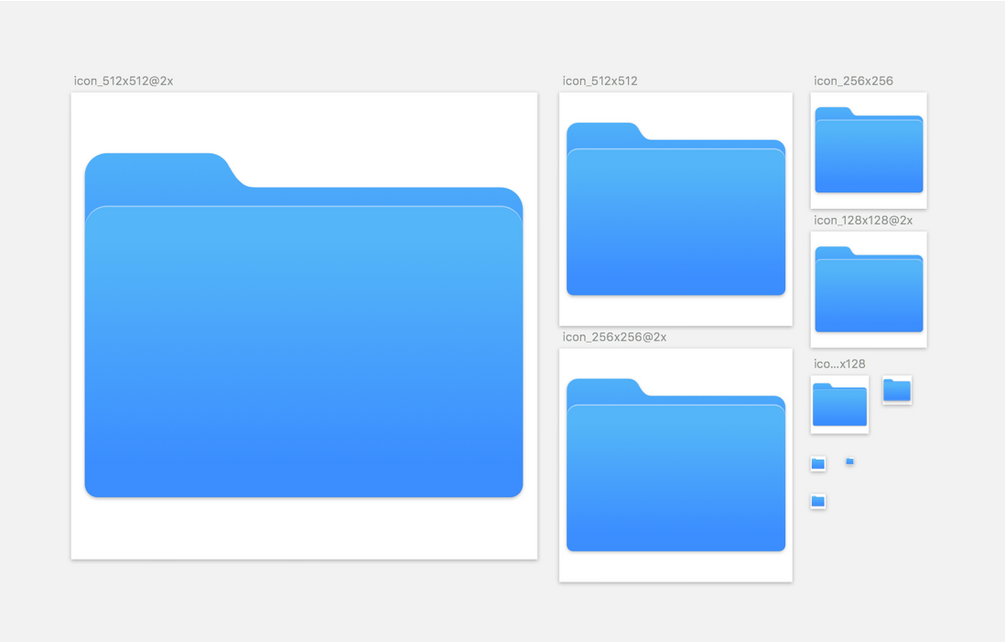Image resolution: width=1005 pixels, height=642 pixels.
Task: Select the unlabeled folder artboard beside ico...x128
Action: [x=897, y=390]
